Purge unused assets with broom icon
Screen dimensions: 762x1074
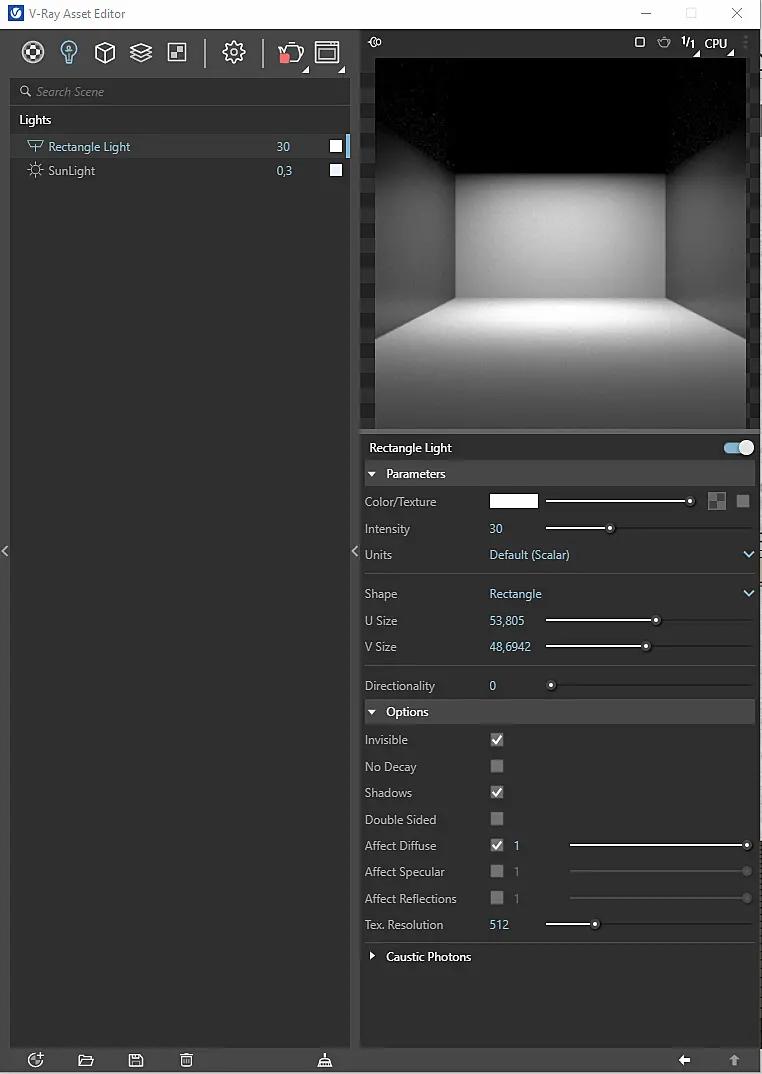pos(325,1060)
